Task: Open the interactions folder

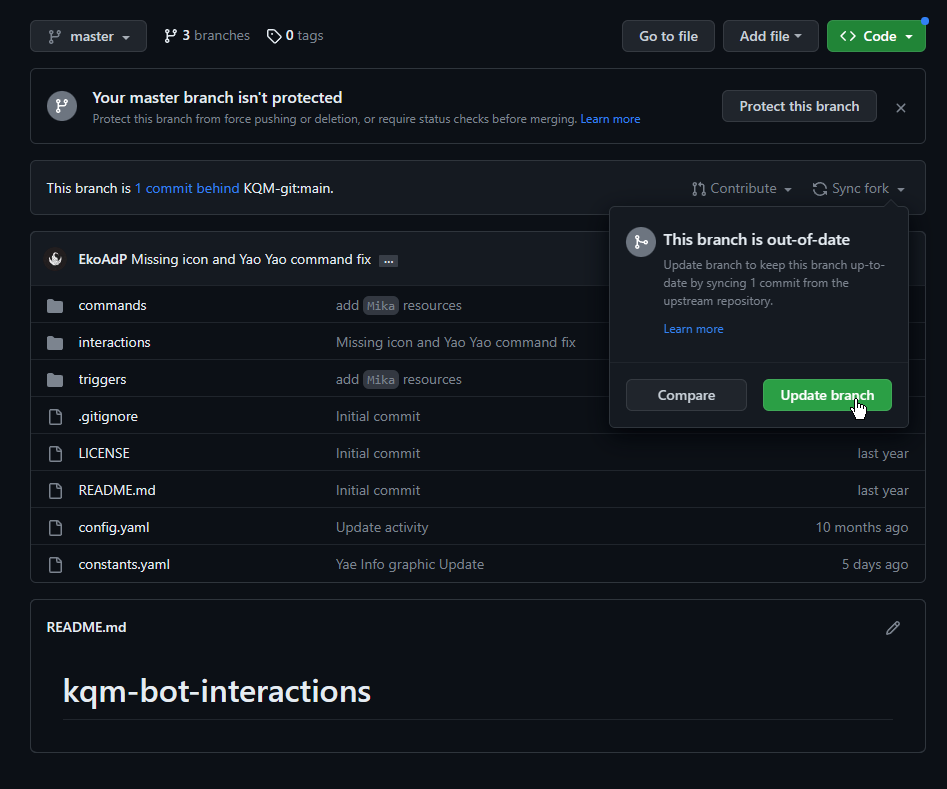Action: (x=114, y=342)
